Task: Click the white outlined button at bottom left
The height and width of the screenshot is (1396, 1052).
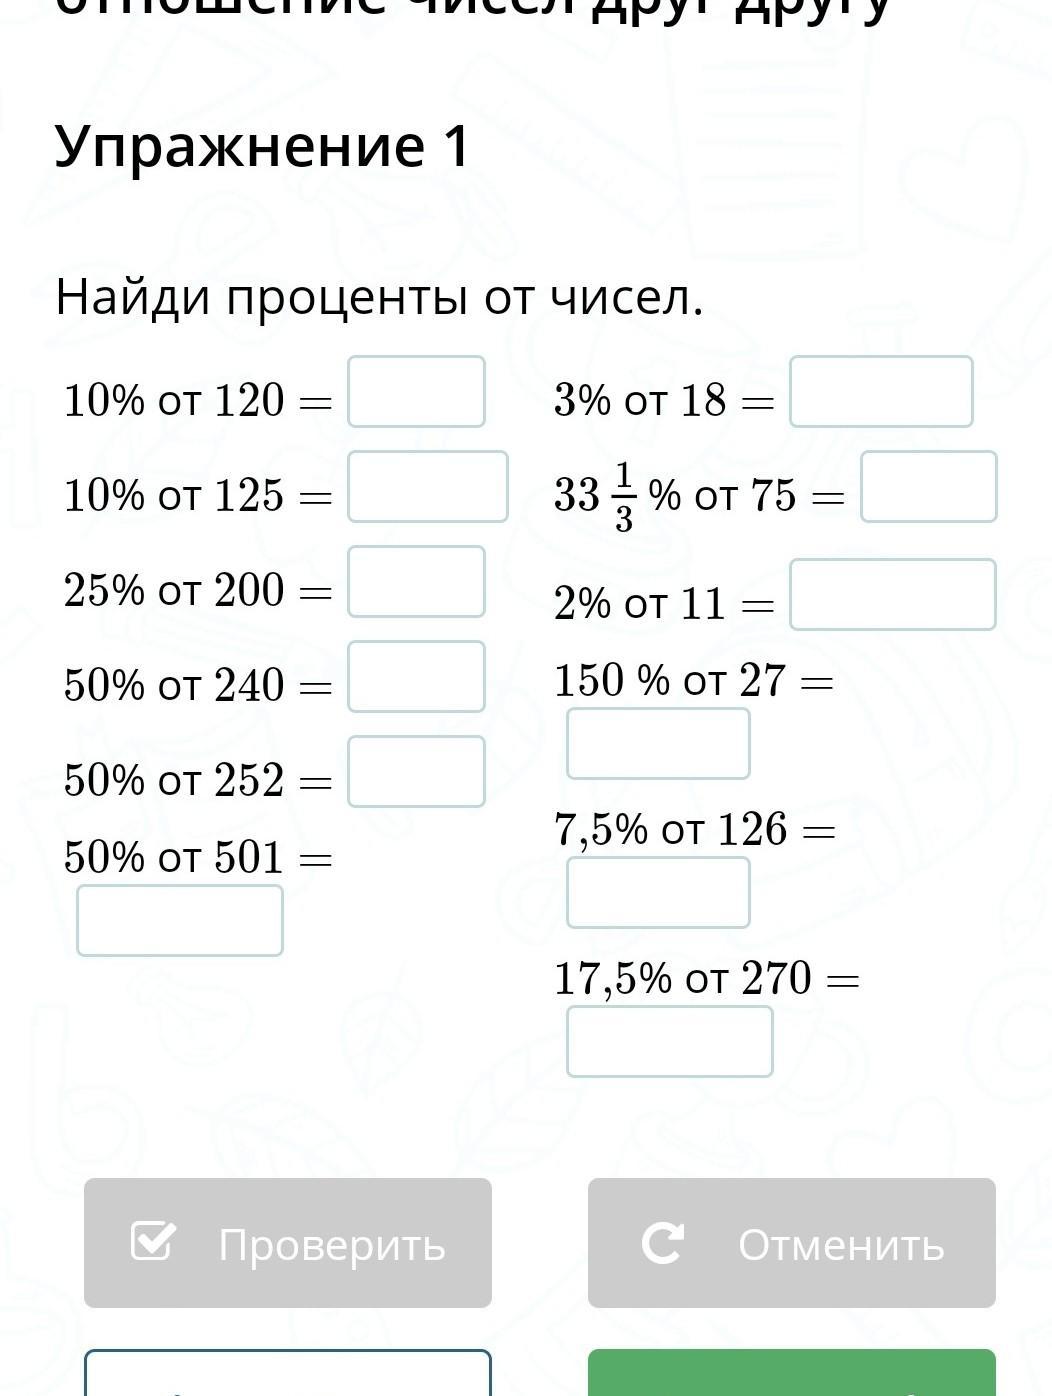Action: 288,1374
